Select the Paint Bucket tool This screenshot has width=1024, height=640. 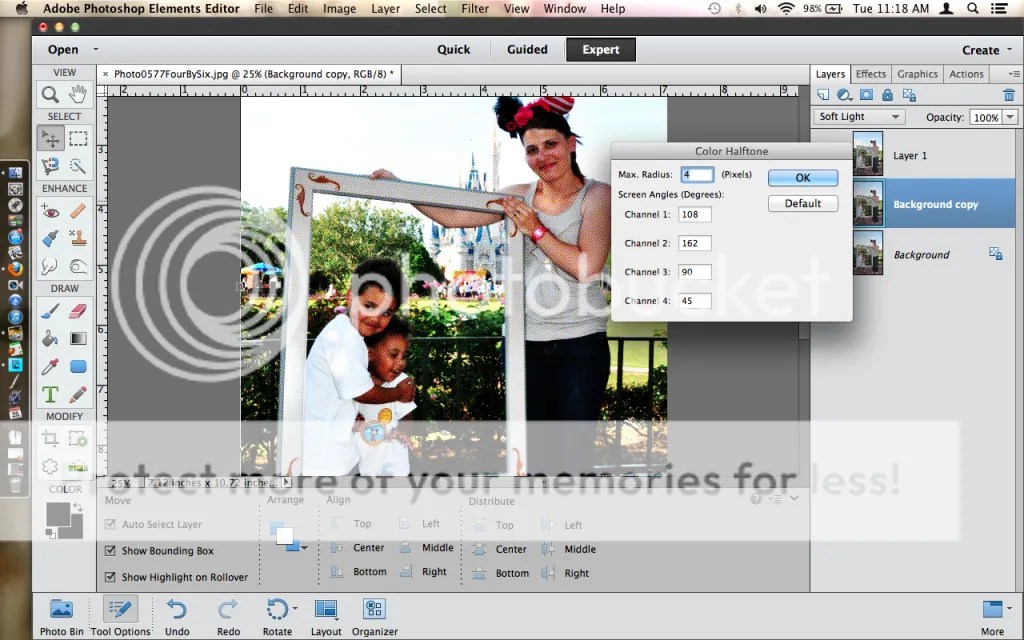click(x=50, y=338)
